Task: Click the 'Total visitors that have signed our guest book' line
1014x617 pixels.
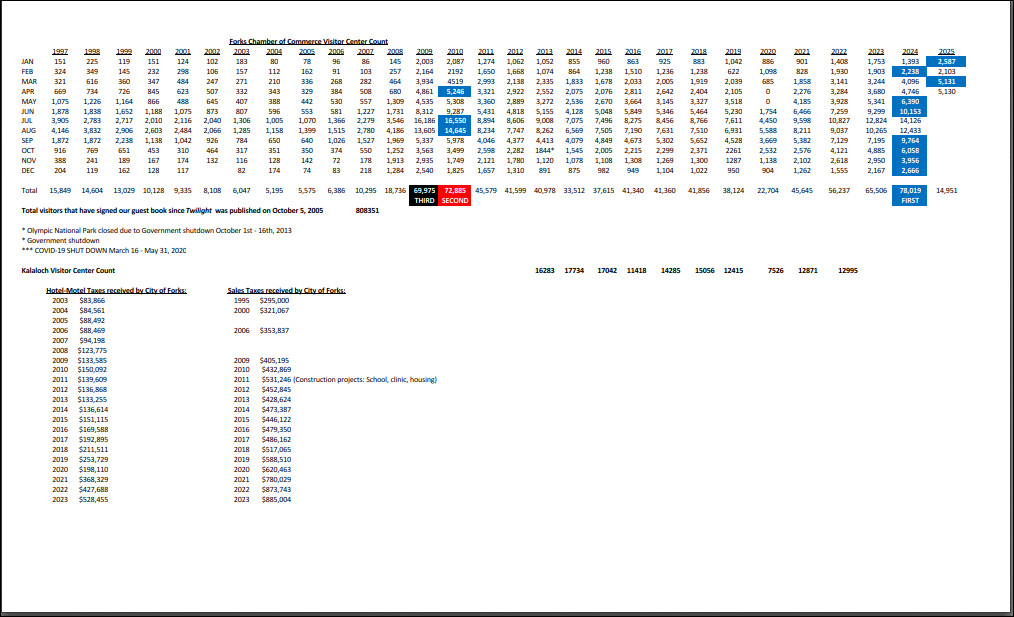Action: tap(173, 211)
